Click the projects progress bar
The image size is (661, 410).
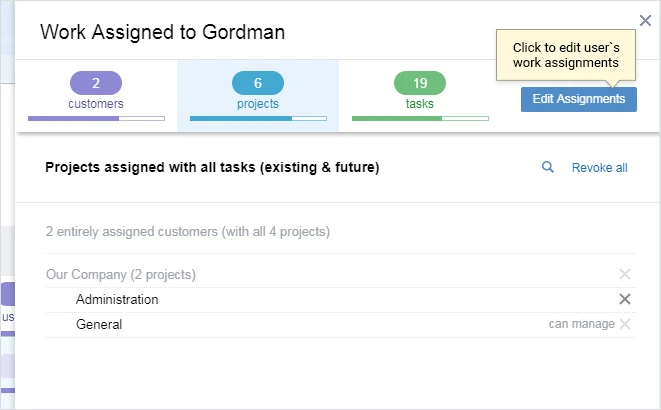point(258,118)
